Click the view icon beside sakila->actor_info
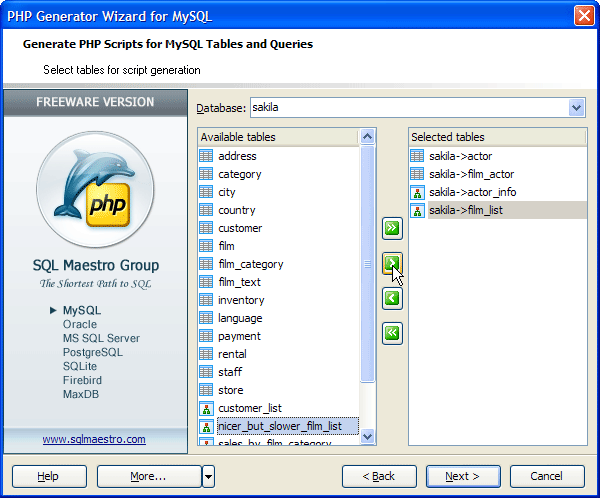 point(417,192)
